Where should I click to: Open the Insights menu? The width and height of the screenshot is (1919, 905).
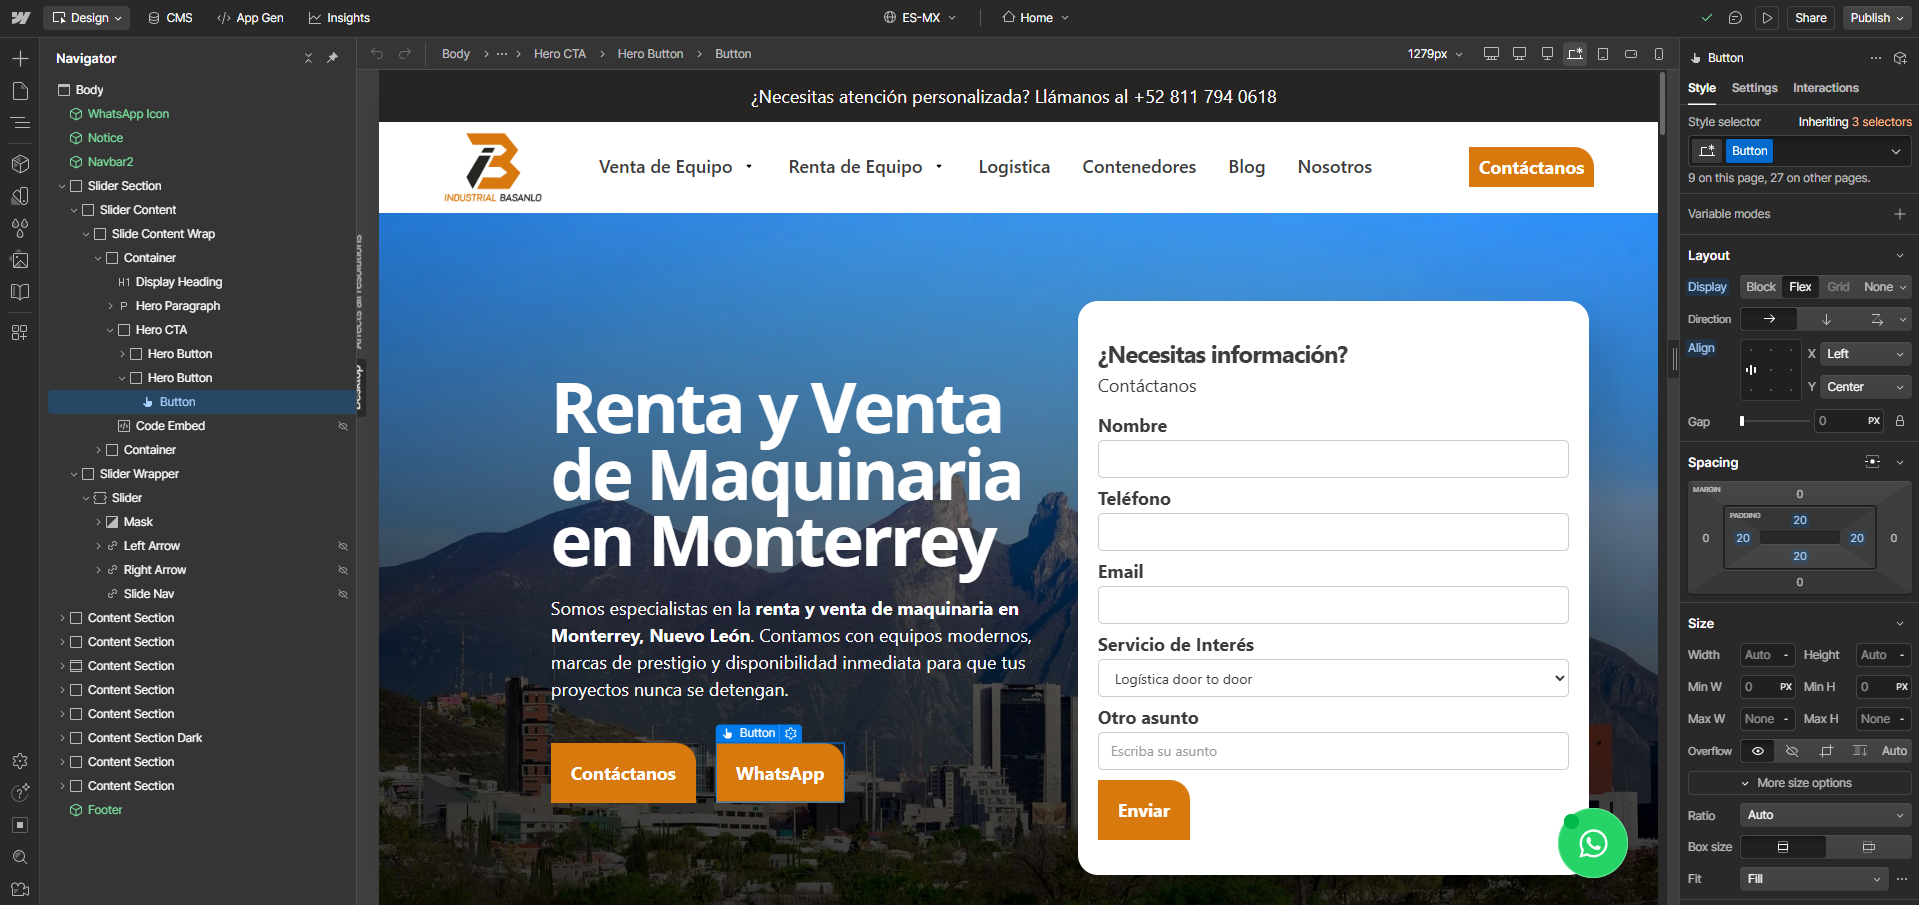(339, 18)
